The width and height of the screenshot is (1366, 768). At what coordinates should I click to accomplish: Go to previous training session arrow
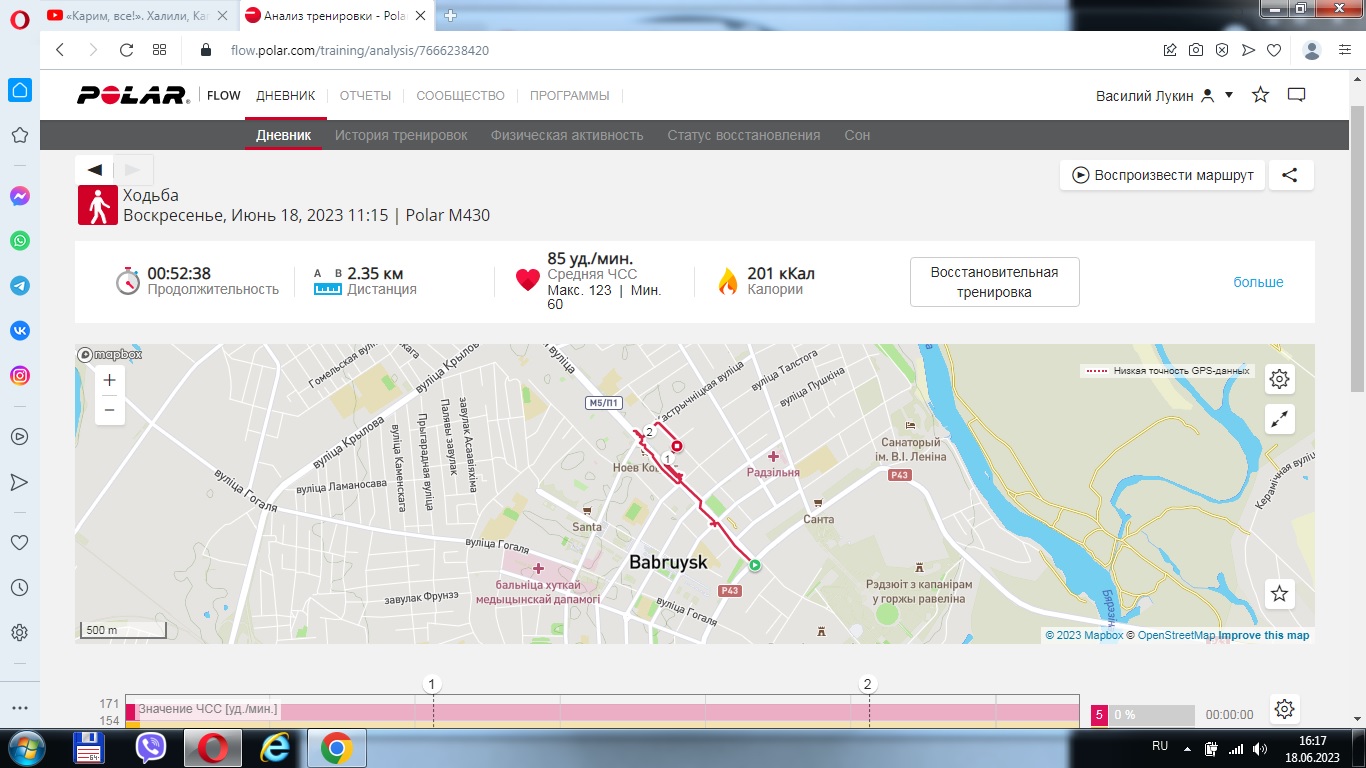pyautogui.click(x=95, y=169)
